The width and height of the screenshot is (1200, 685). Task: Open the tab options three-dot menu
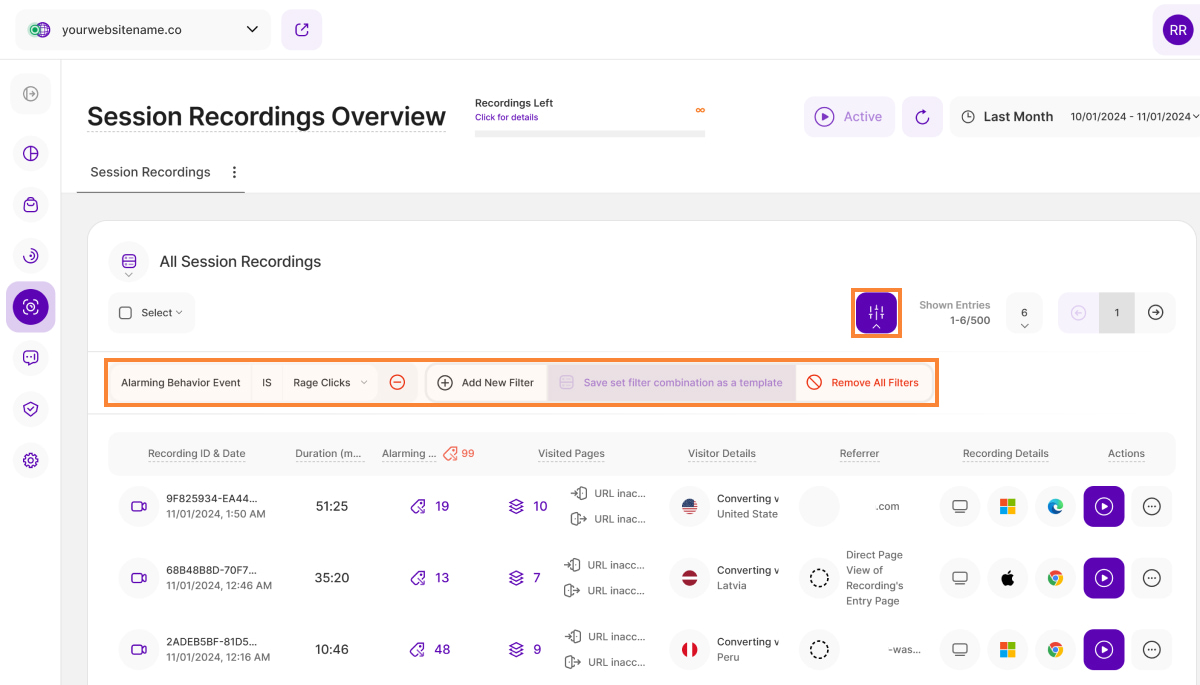click(235, 172)
